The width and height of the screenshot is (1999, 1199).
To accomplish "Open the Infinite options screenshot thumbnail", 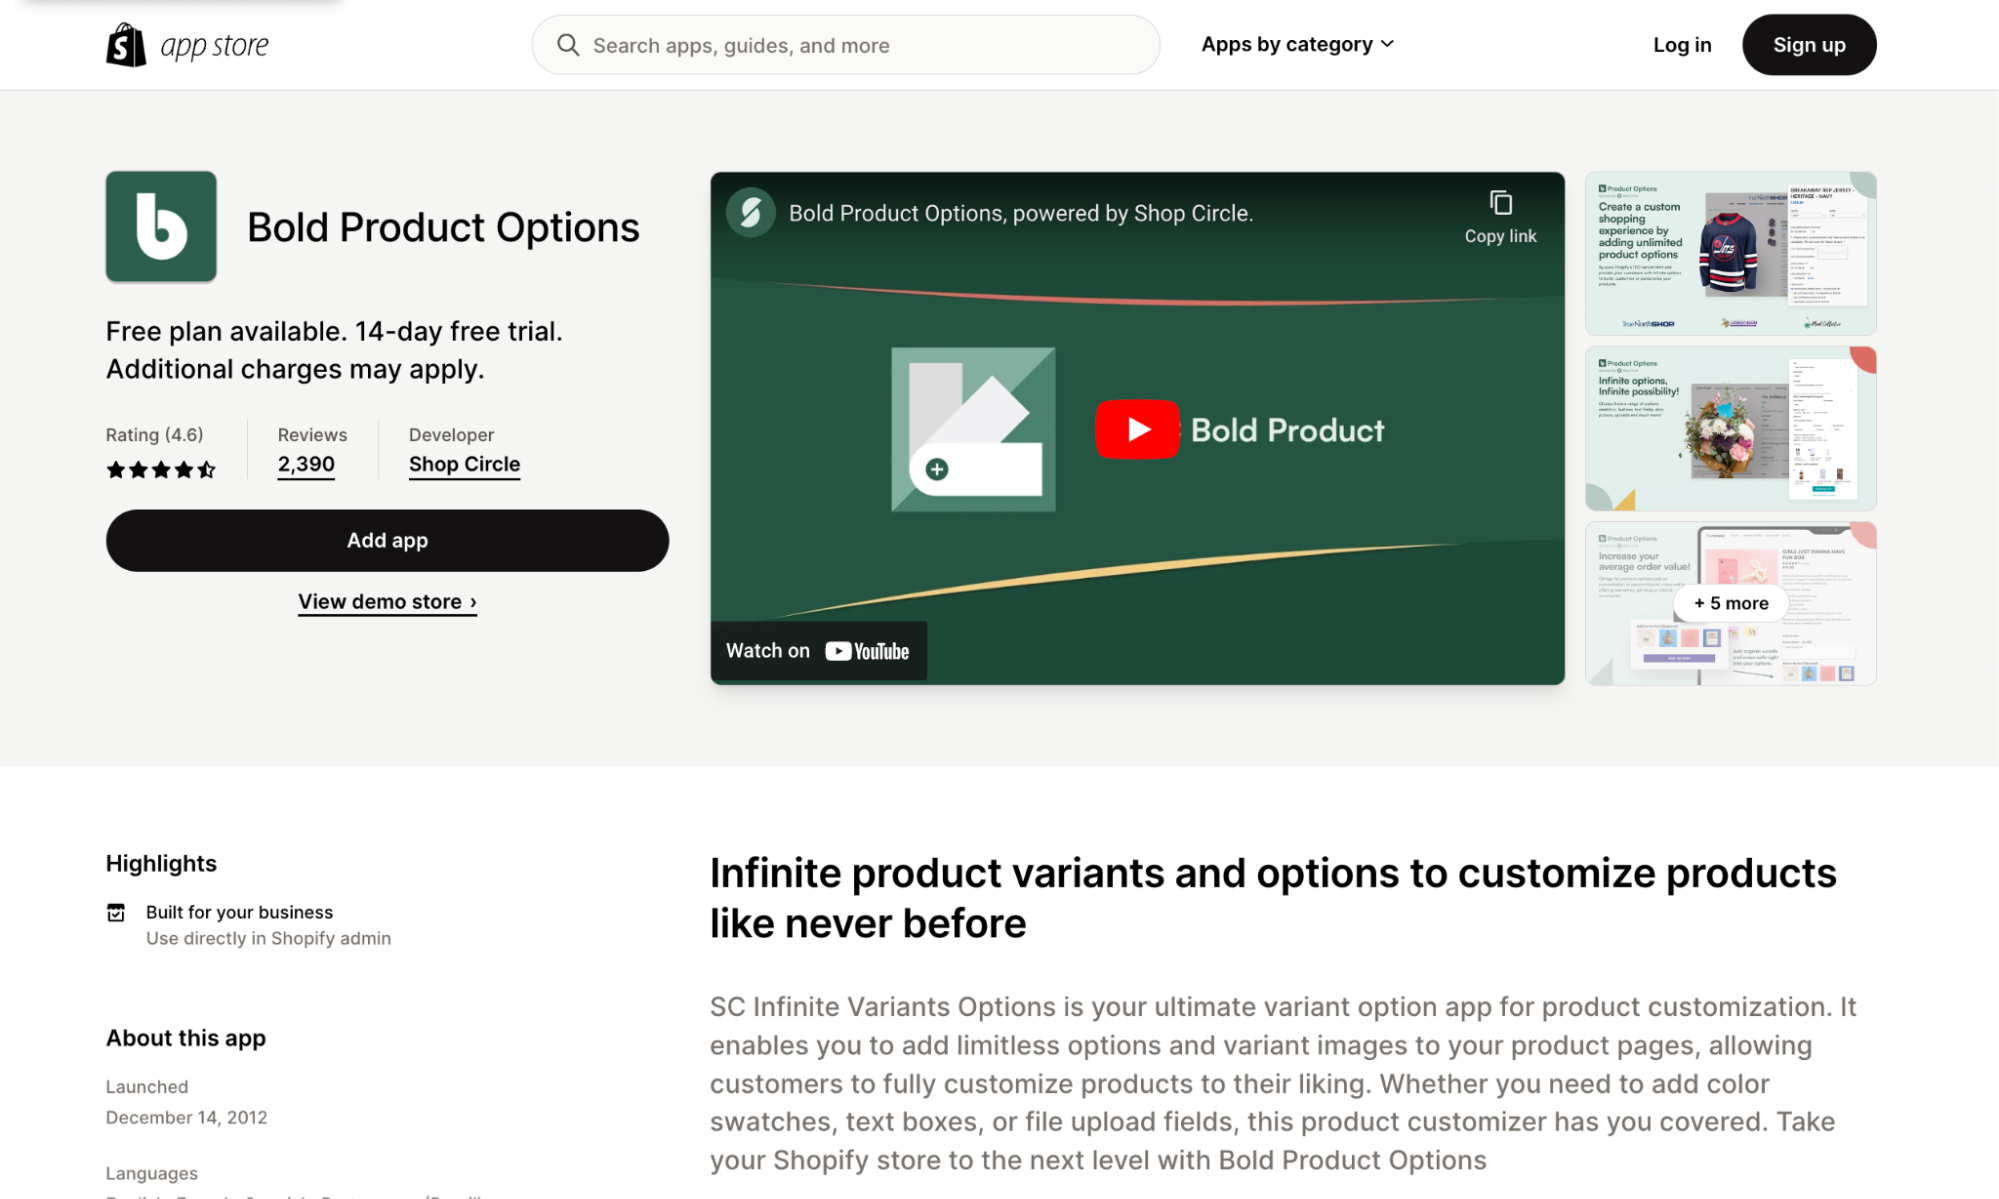I will click(x=1730, y=428).
